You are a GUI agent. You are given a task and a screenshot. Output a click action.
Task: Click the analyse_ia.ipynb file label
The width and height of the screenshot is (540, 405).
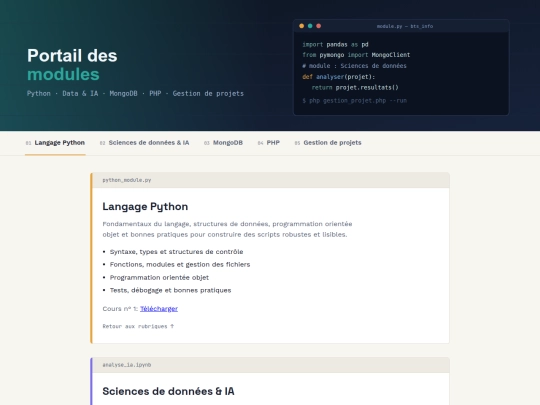pos(127,365)
